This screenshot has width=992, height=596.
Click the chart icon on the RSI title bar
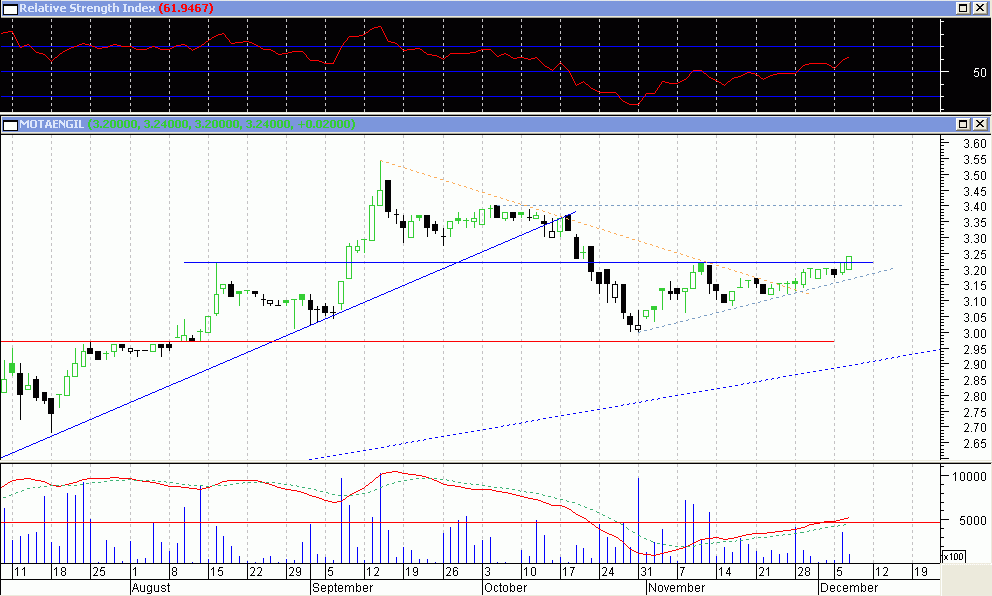(x=9, y=8)
